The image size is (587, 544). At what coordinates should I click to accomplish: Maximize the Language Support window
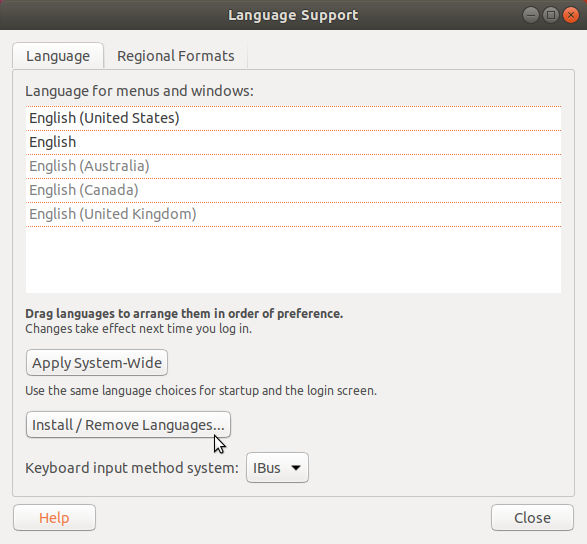(551, 15)
